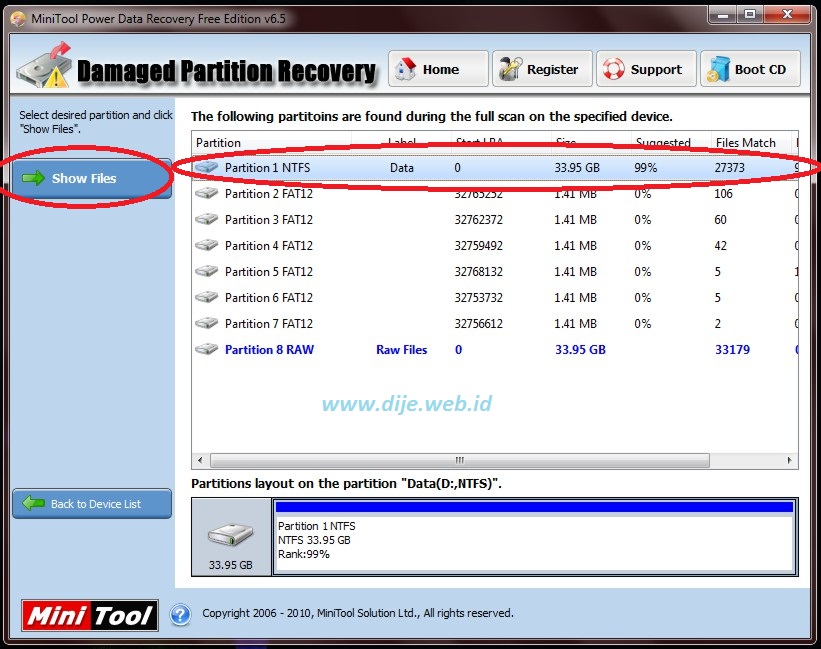Maximize the MiniTool window
Screen dimensions: 821x649
point(750,15)
